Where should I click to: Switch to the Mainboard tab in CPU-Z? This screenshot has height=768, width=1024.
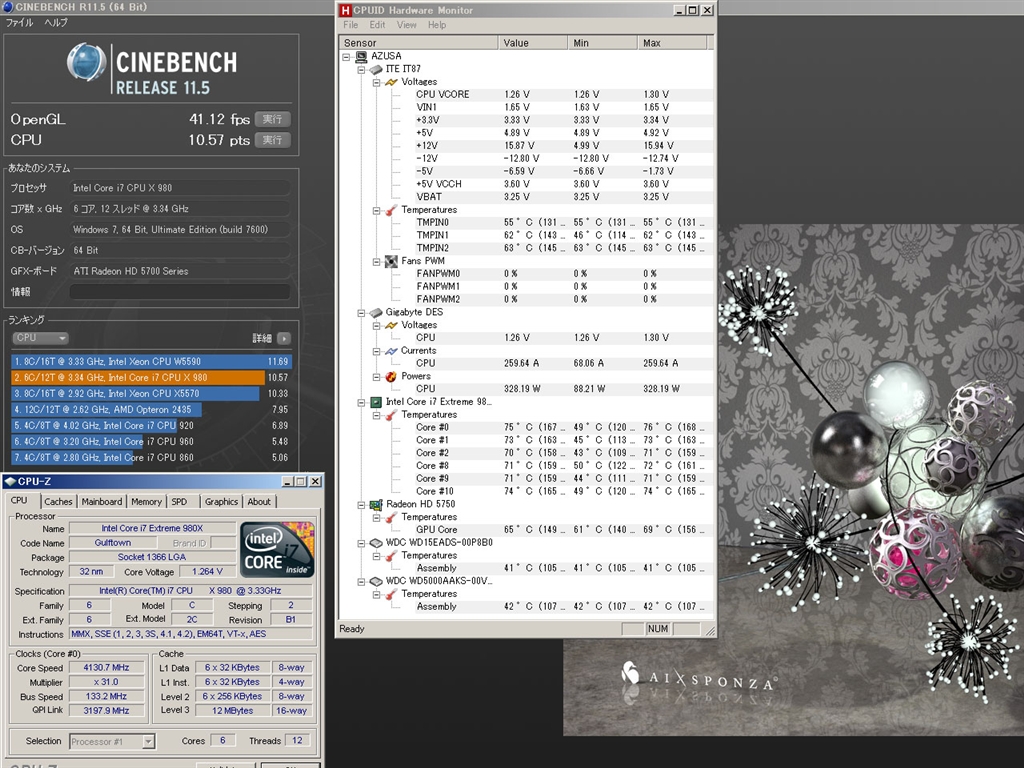tap(102, 501)
